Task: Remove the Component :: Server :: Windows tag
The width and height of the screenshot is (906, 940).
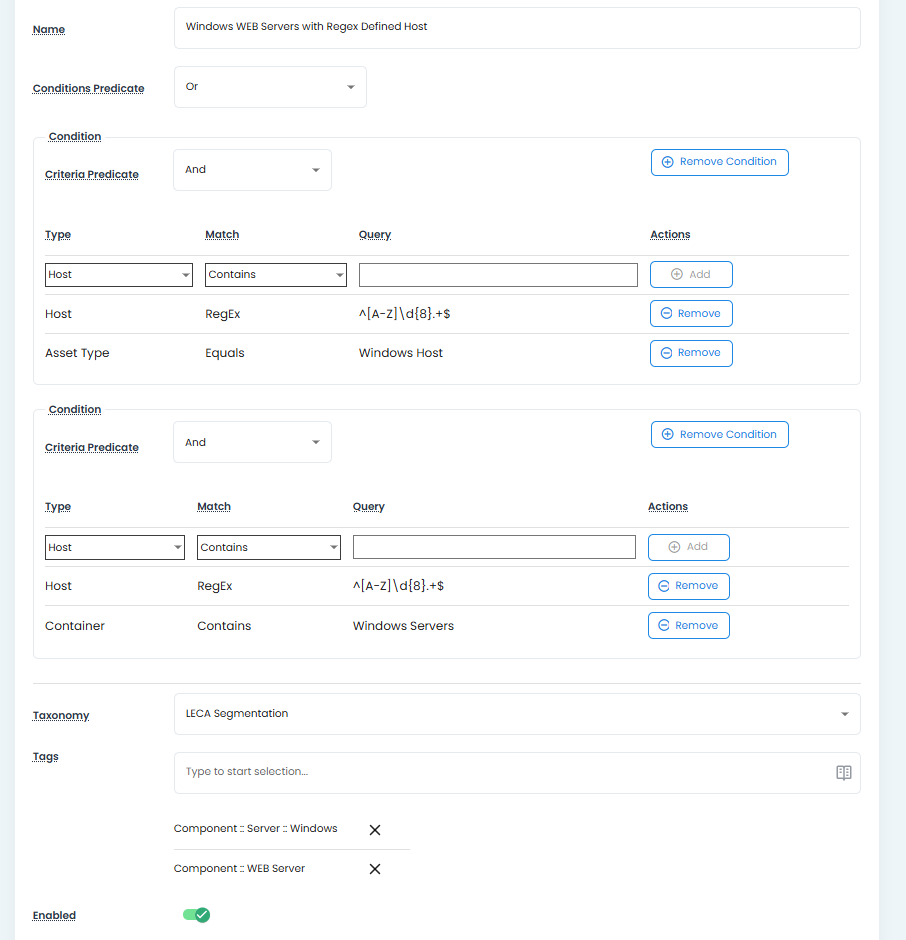Action: pyautogui.click(x=375, y=830)
